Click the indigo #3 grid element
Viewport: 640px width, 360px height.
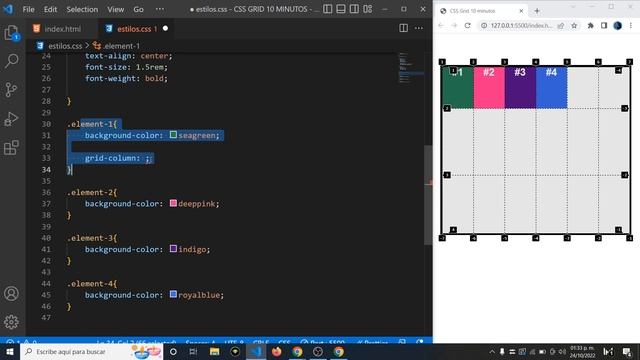click(x=520, y=87)
